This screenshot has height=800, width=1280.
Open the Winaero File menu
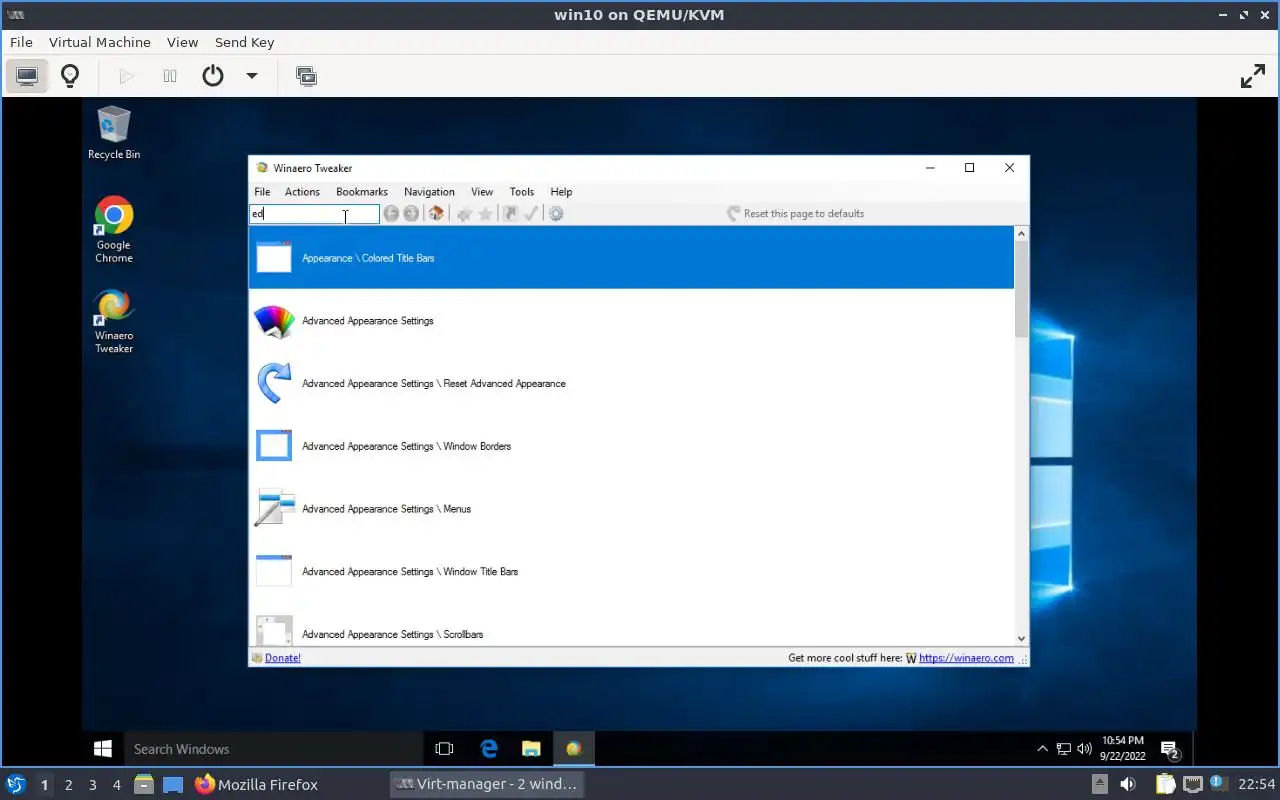pos(262,191)
